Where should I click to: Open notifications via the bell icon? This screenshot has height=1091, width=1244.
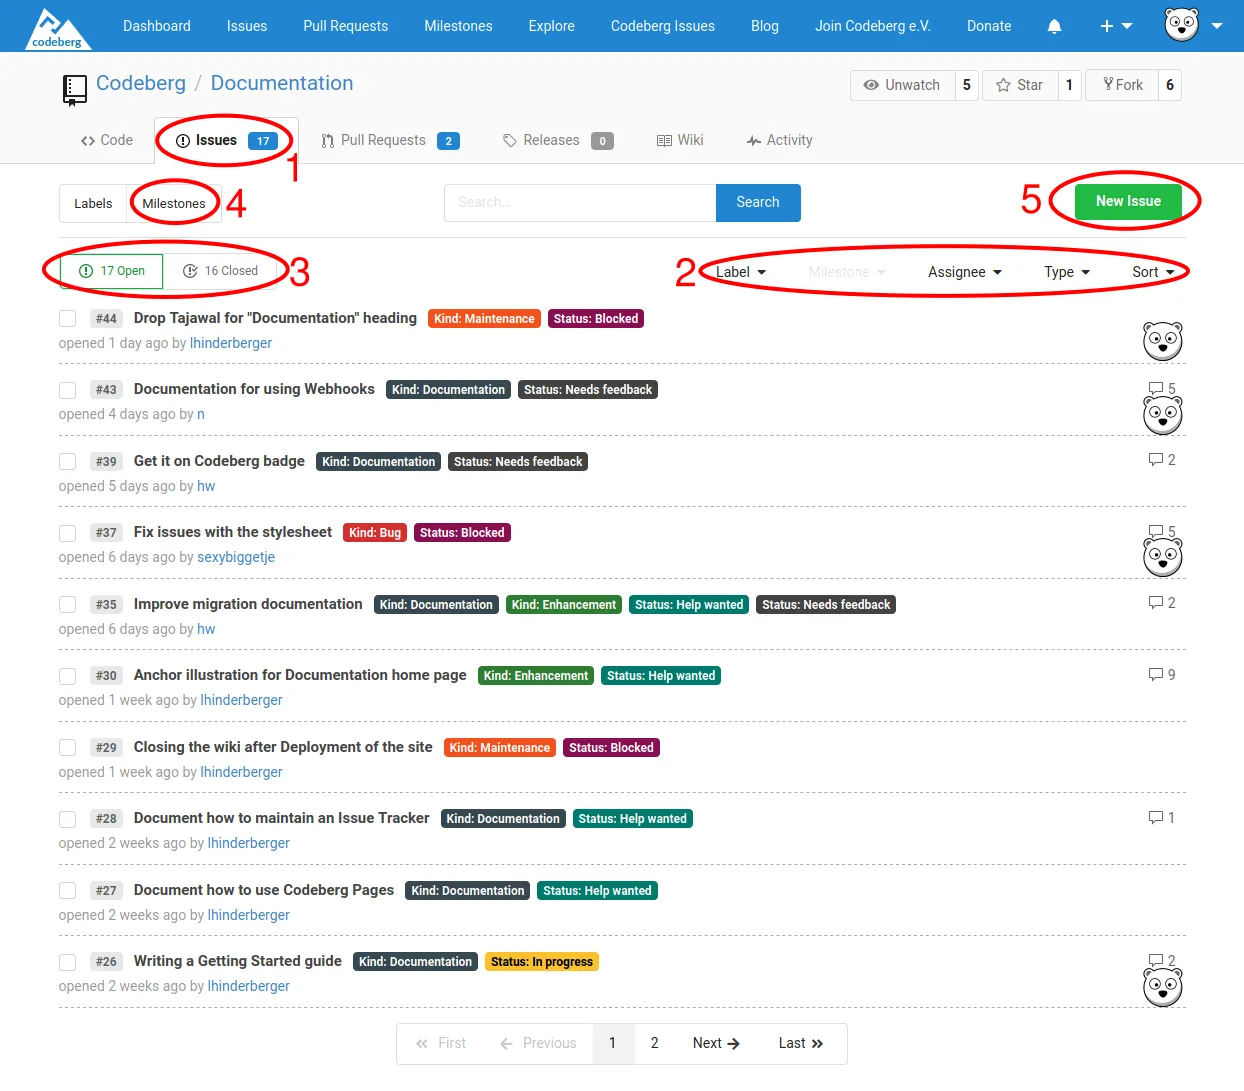[x=1054, y=26]
